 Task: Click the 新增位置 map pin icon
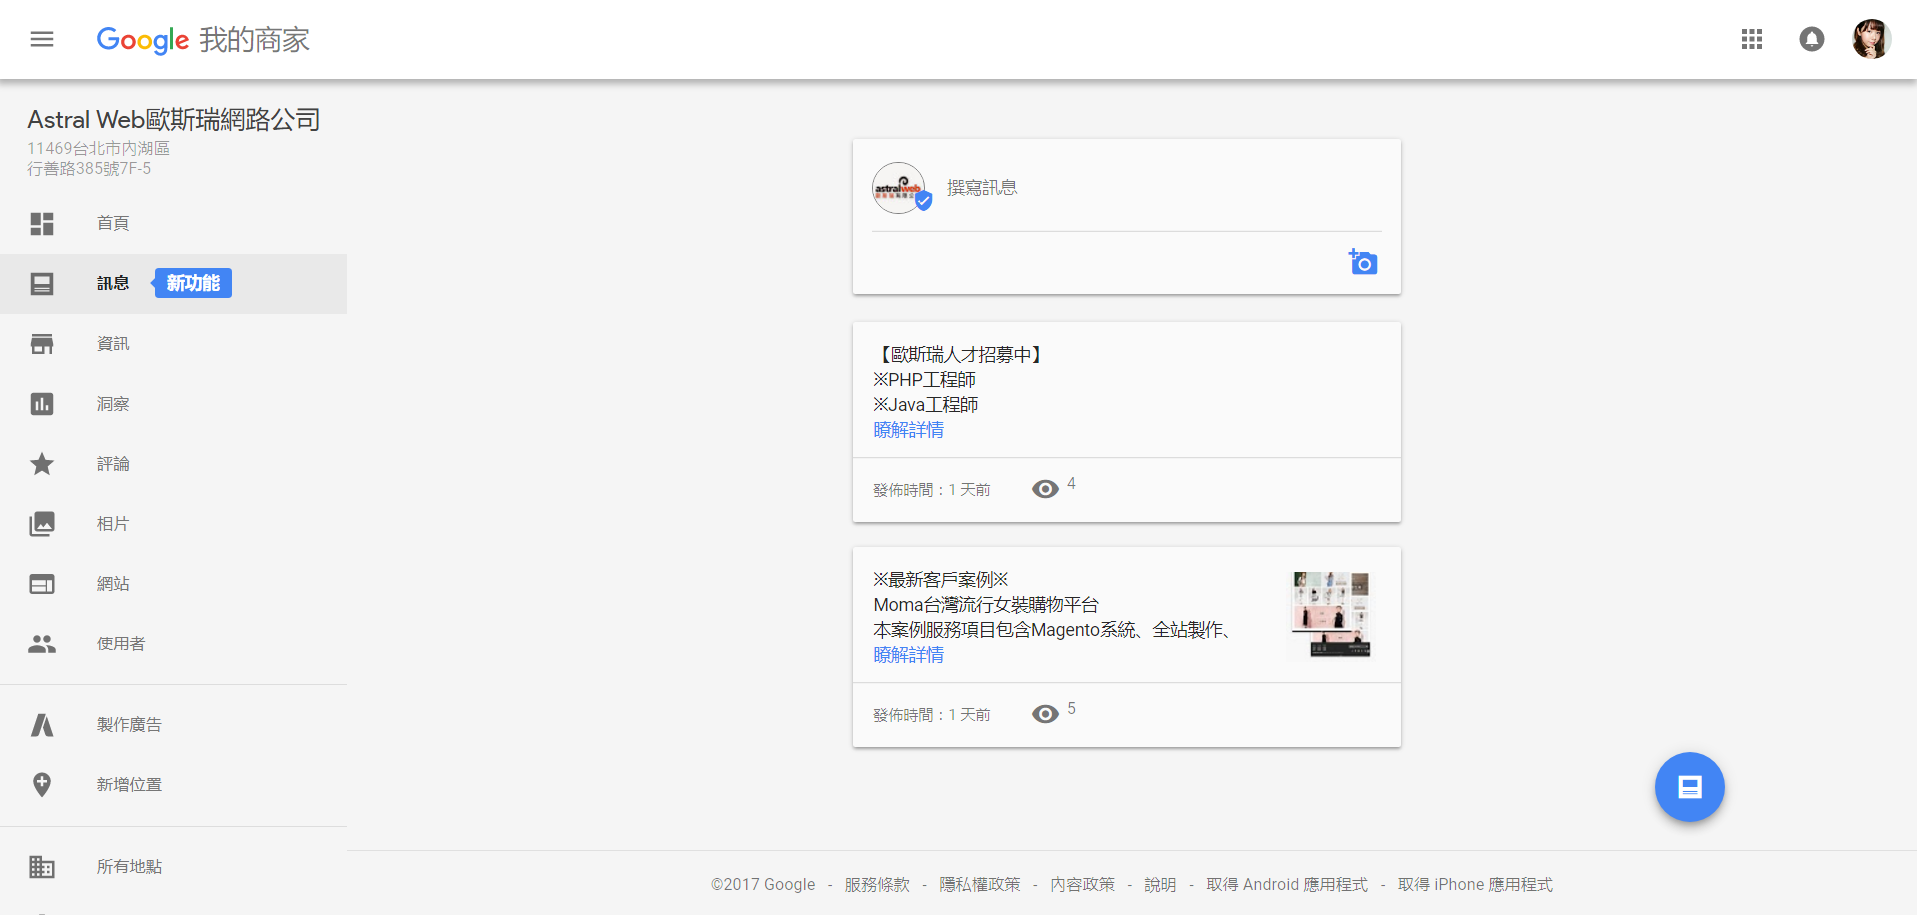tap(42, 785)
